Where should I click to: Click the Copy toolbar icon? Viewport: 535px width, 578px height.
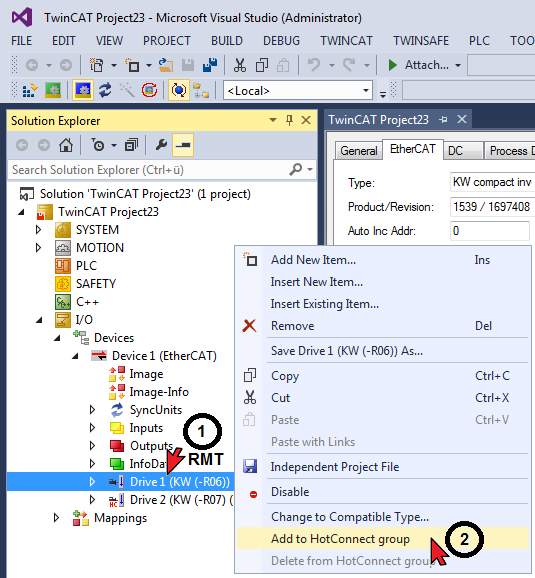261,66
